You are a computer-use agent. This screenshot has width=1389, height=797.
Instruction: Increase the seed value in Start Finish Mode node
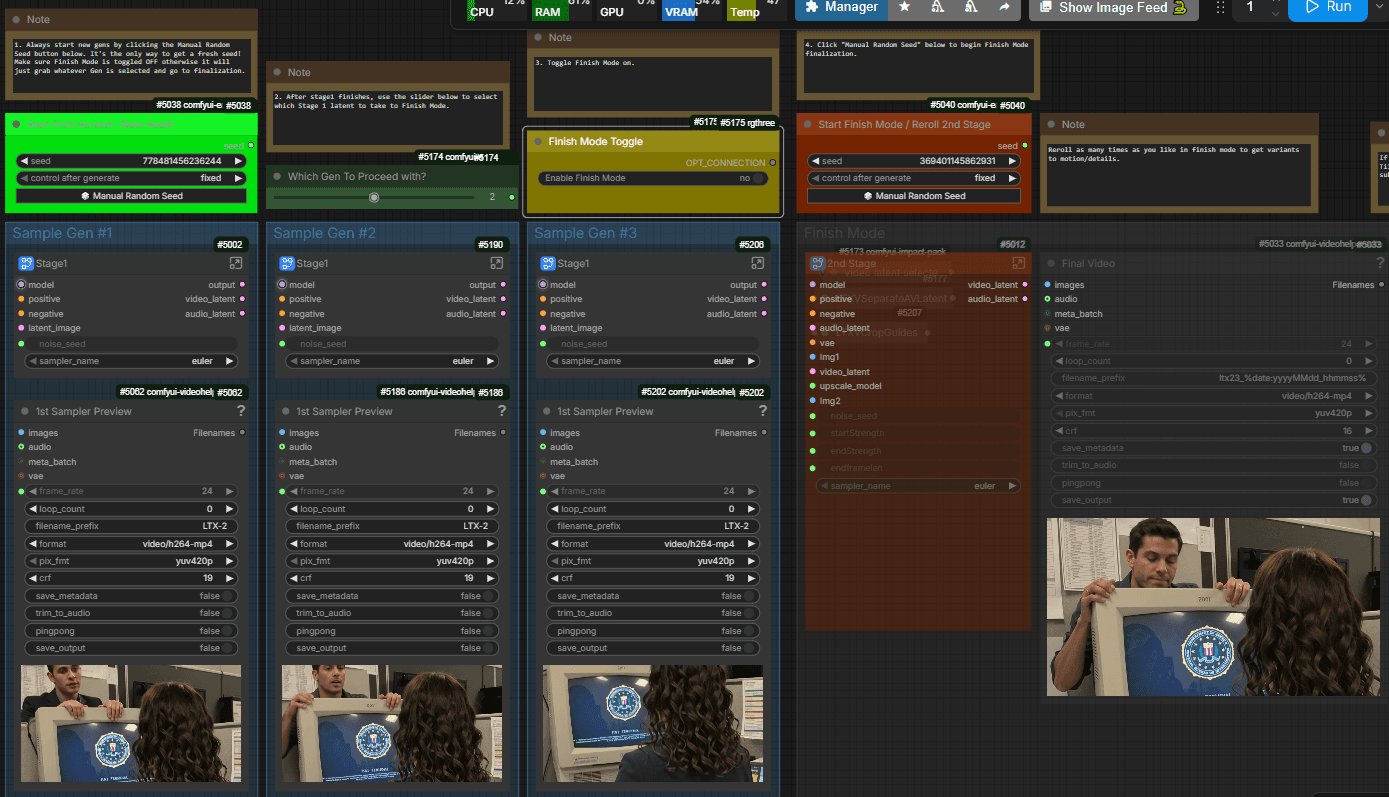[x=1012, y=161]
